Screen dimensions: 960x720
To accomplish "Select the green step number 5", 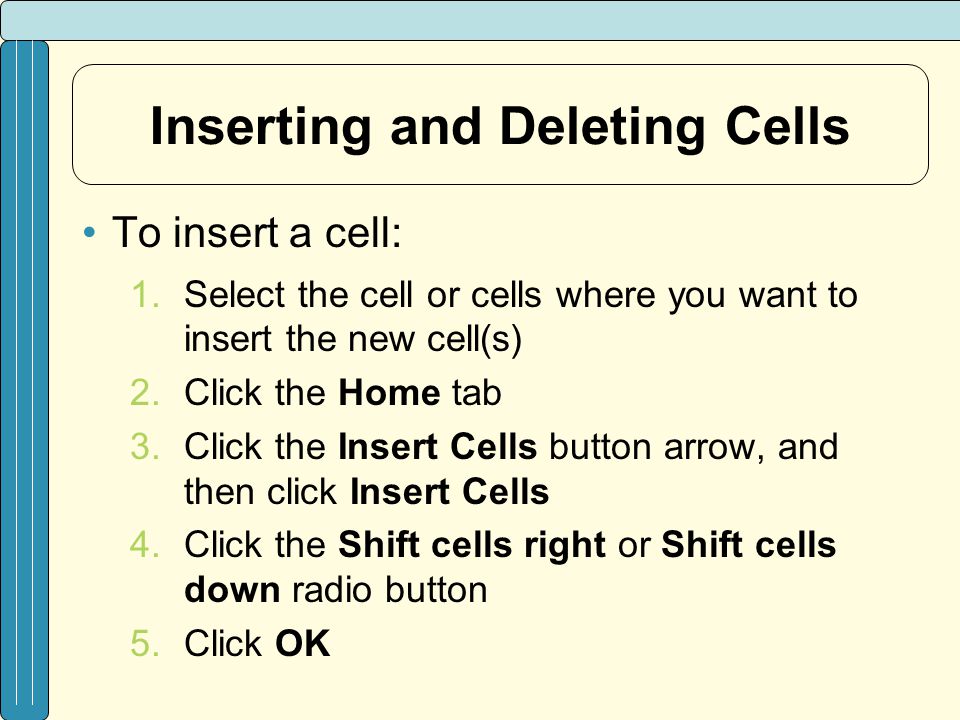I will [x=145, y=643].
